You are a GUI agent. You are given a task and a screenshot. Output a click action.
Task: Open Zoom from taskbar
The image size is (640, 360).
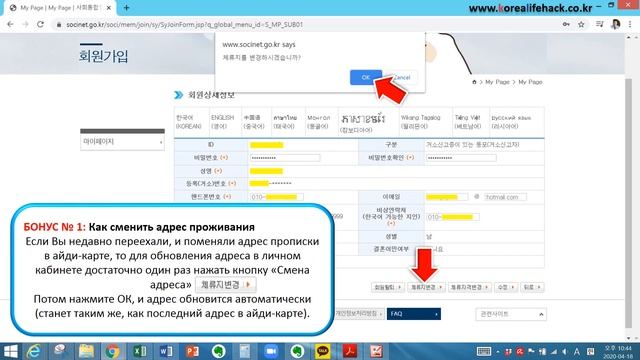pyautogui.click(x=271, y=351)
